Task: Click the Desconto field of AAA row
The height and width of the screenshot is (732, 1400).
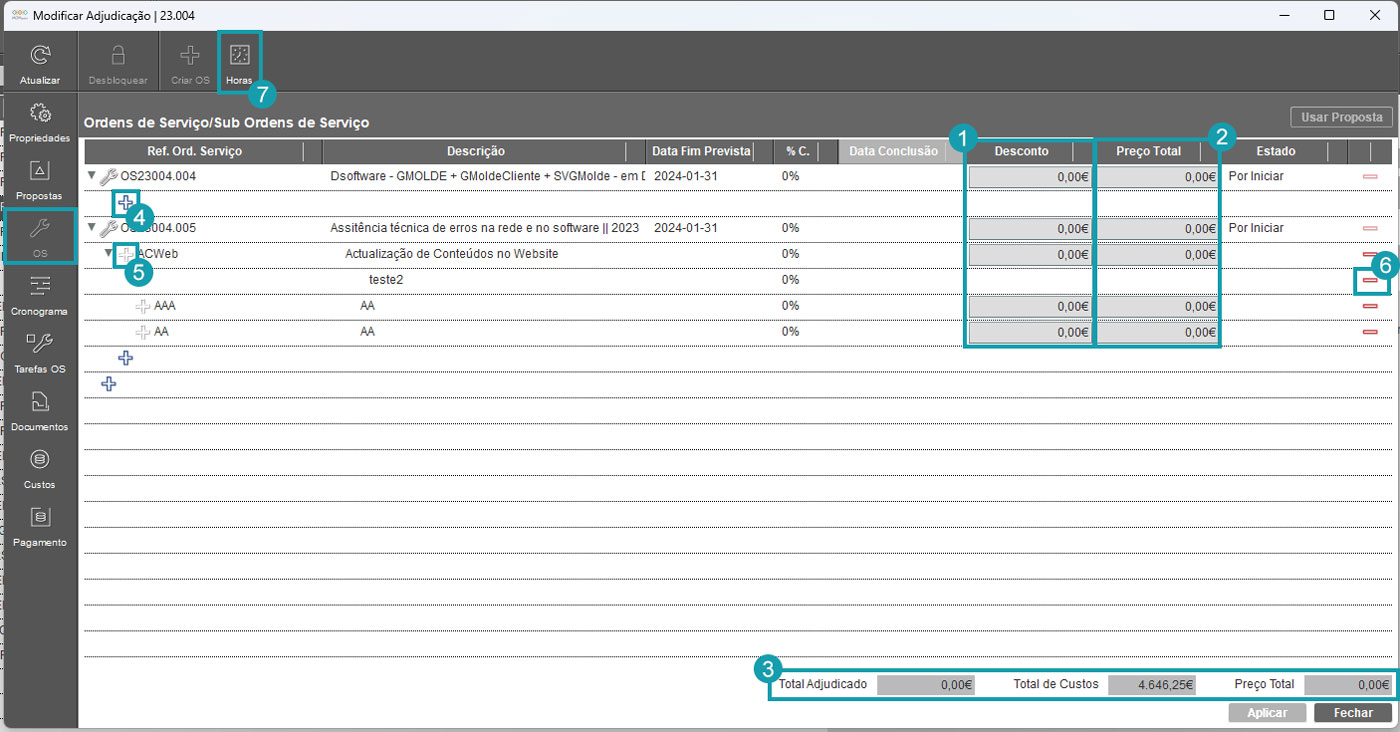Action: click(x=1029, y=306)
